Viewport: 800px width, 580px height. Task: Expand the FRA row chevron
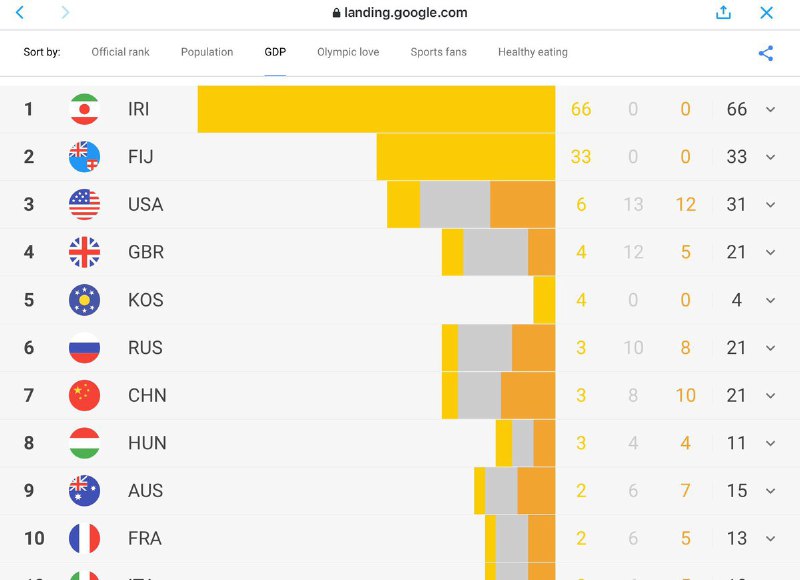(x=770, y=538)
